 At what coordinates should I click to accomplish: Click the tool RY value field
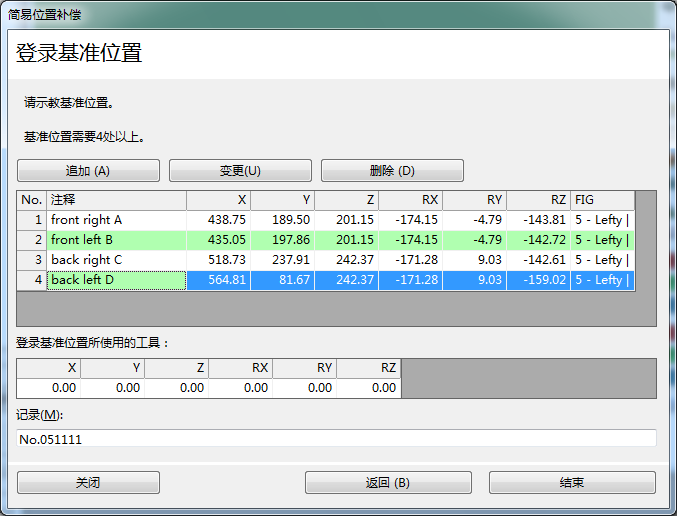pos(304,388)
